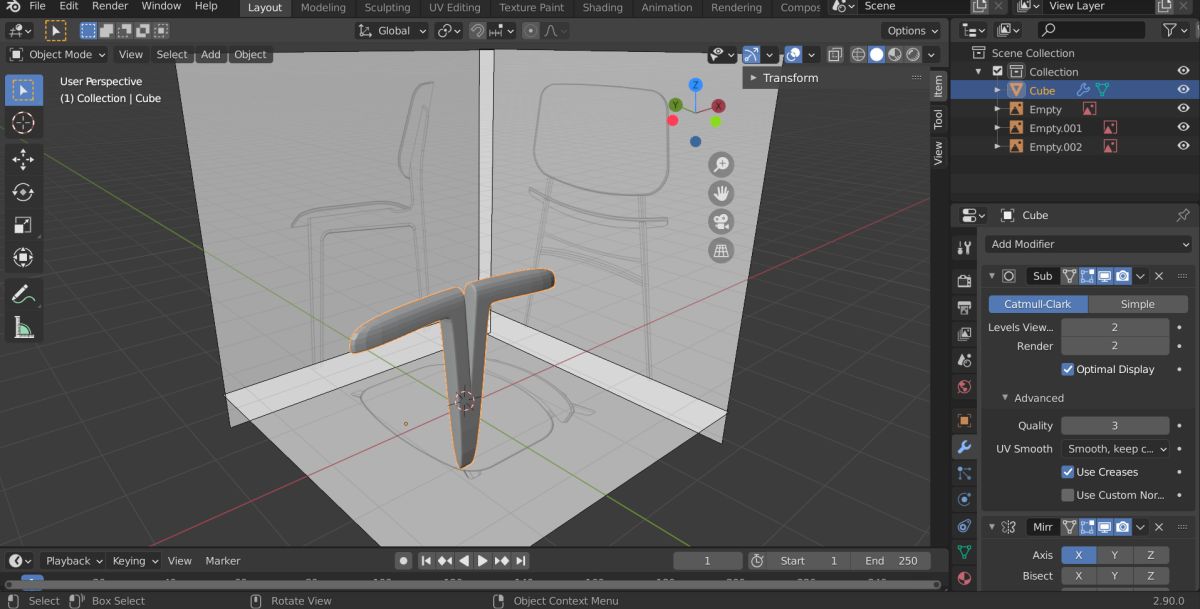Open the File menu
The height and width of the screenshot is (609, 1200).
click(38, 6)
